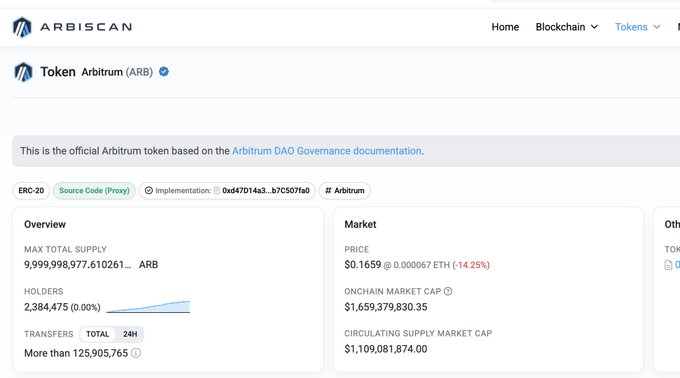The width and height of the screenshot is (680, 378).
Task: Open Arbitrum DAO Governance documentation link
Action: click(x=327, y=151)
